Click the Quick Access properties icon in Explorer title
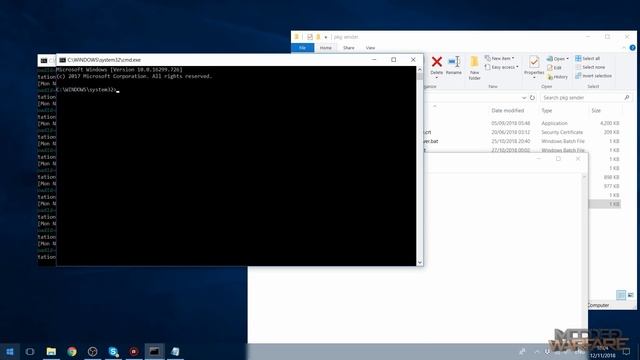This screenshot has width=640, height=360. 310,37
